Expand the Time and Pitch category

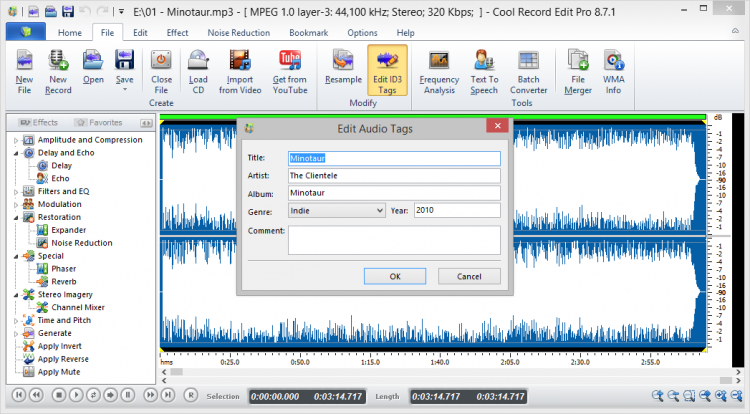16,321
